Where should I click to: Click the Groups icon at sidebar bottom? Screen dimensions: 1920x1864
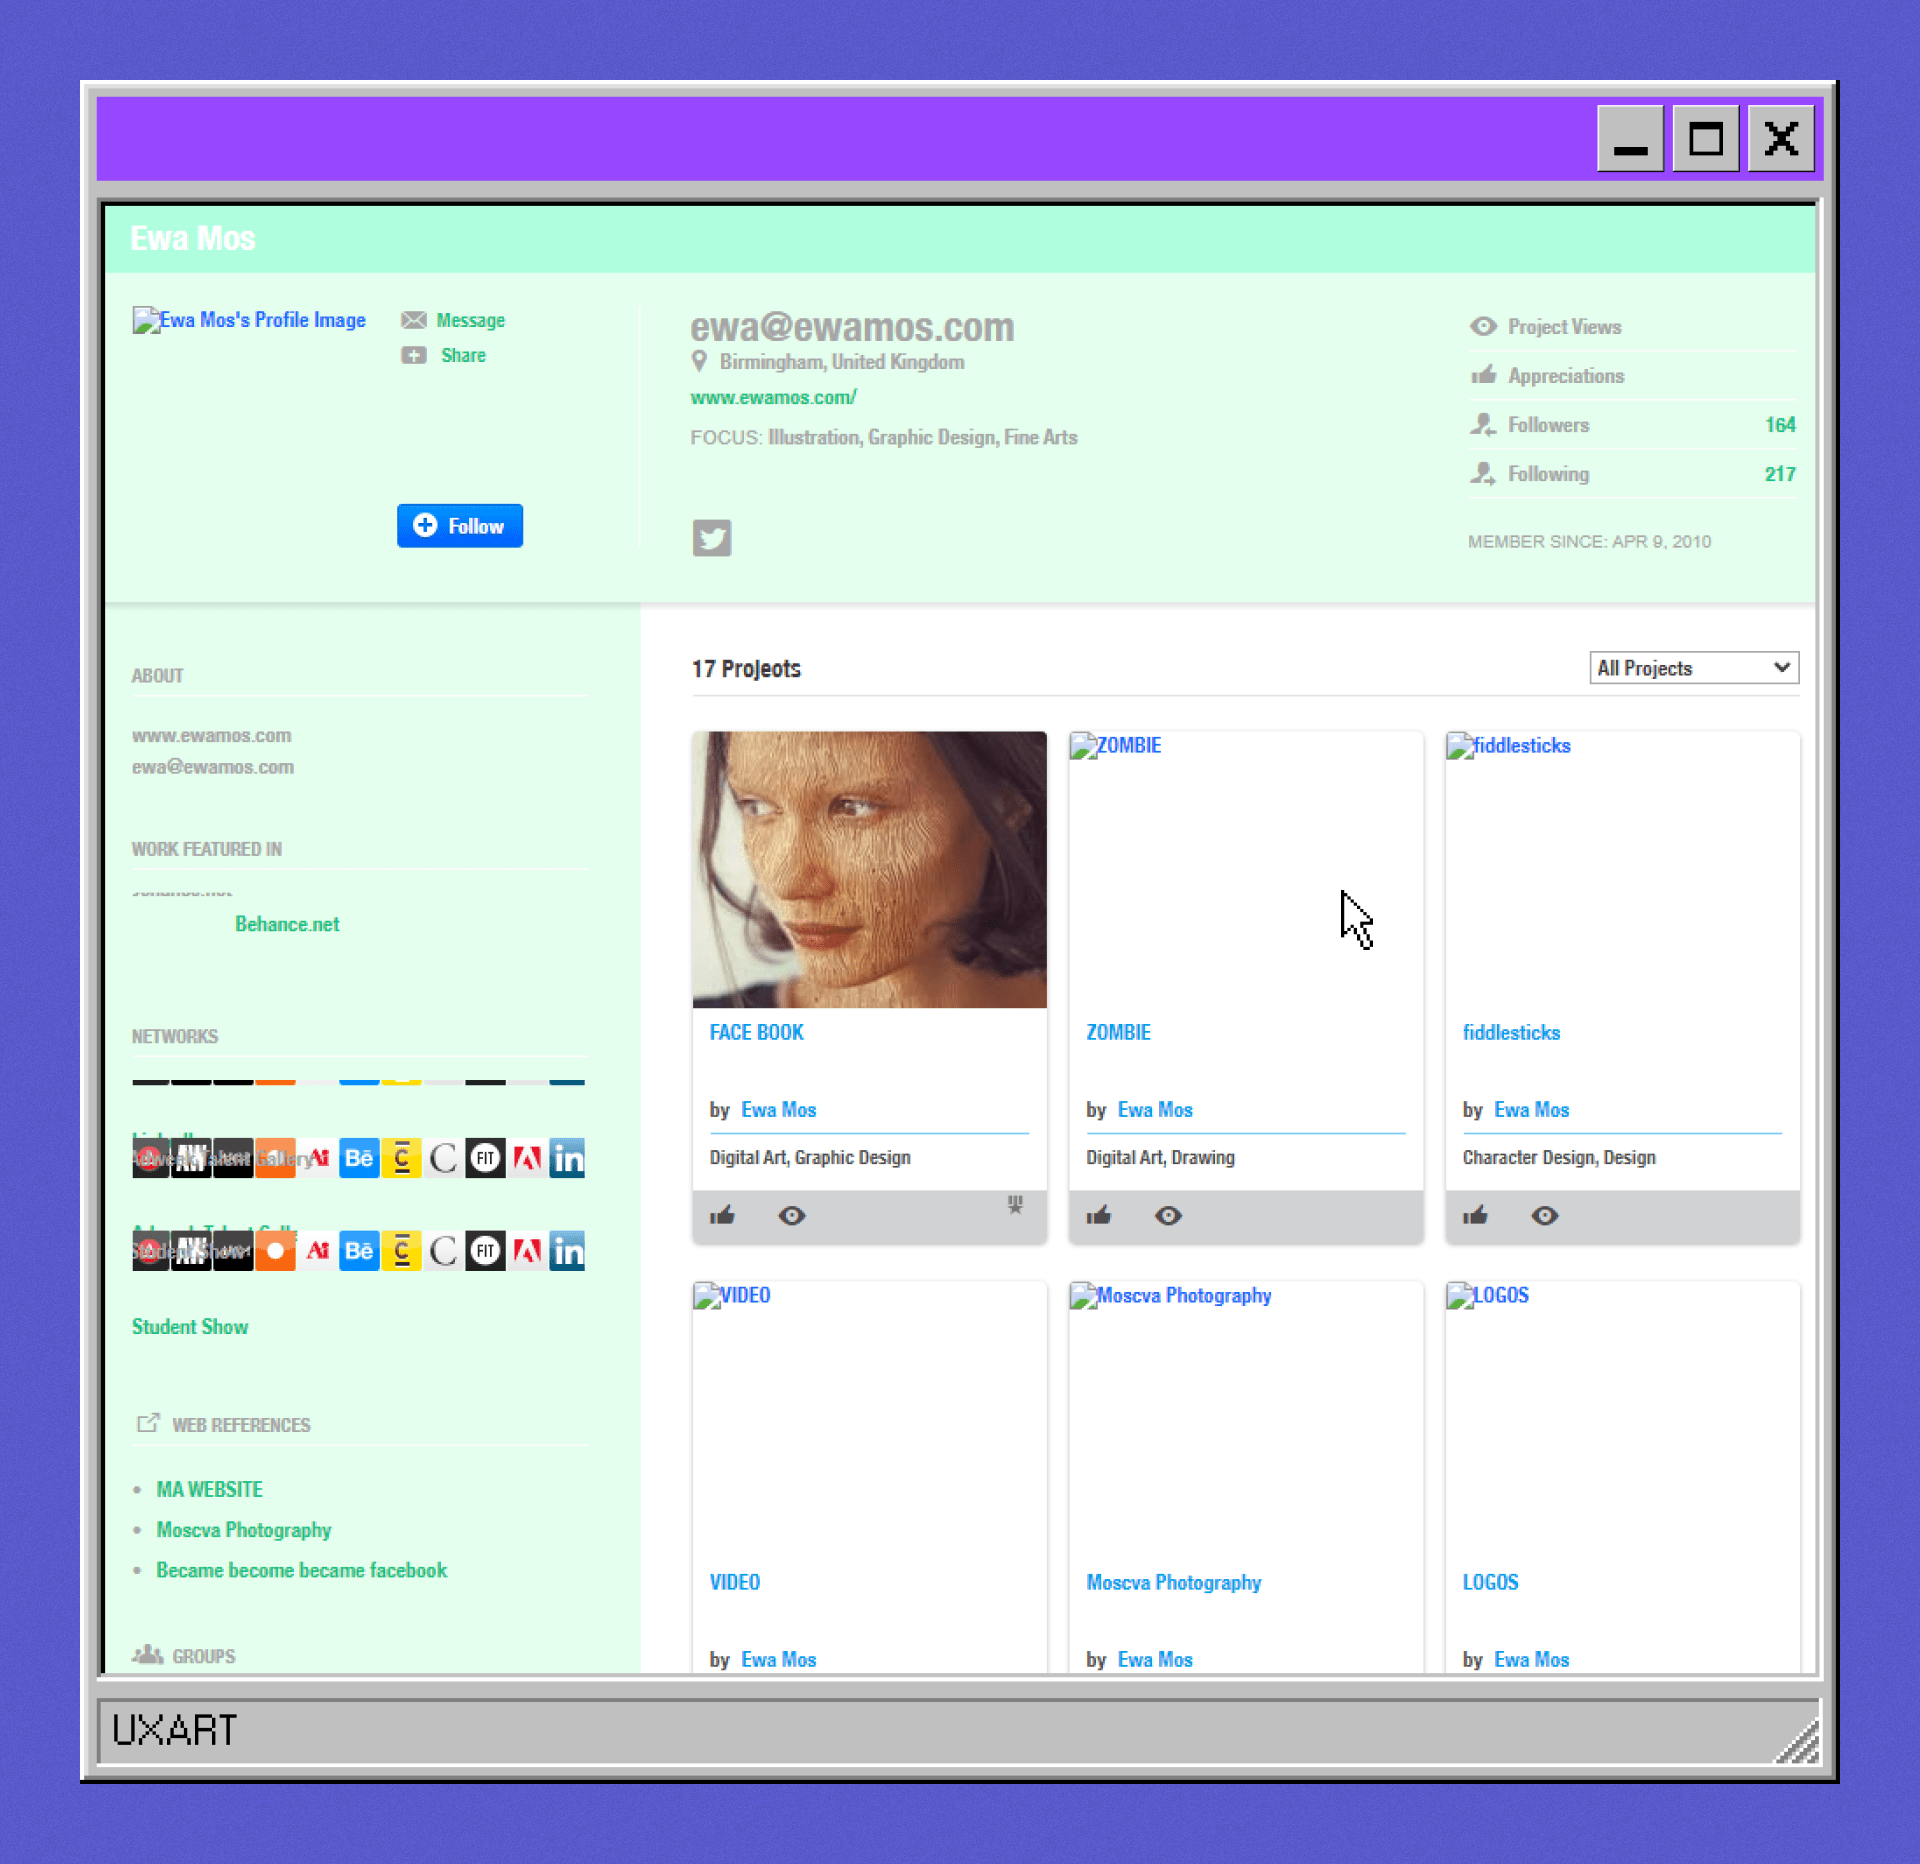click(x=148, y=1653)
